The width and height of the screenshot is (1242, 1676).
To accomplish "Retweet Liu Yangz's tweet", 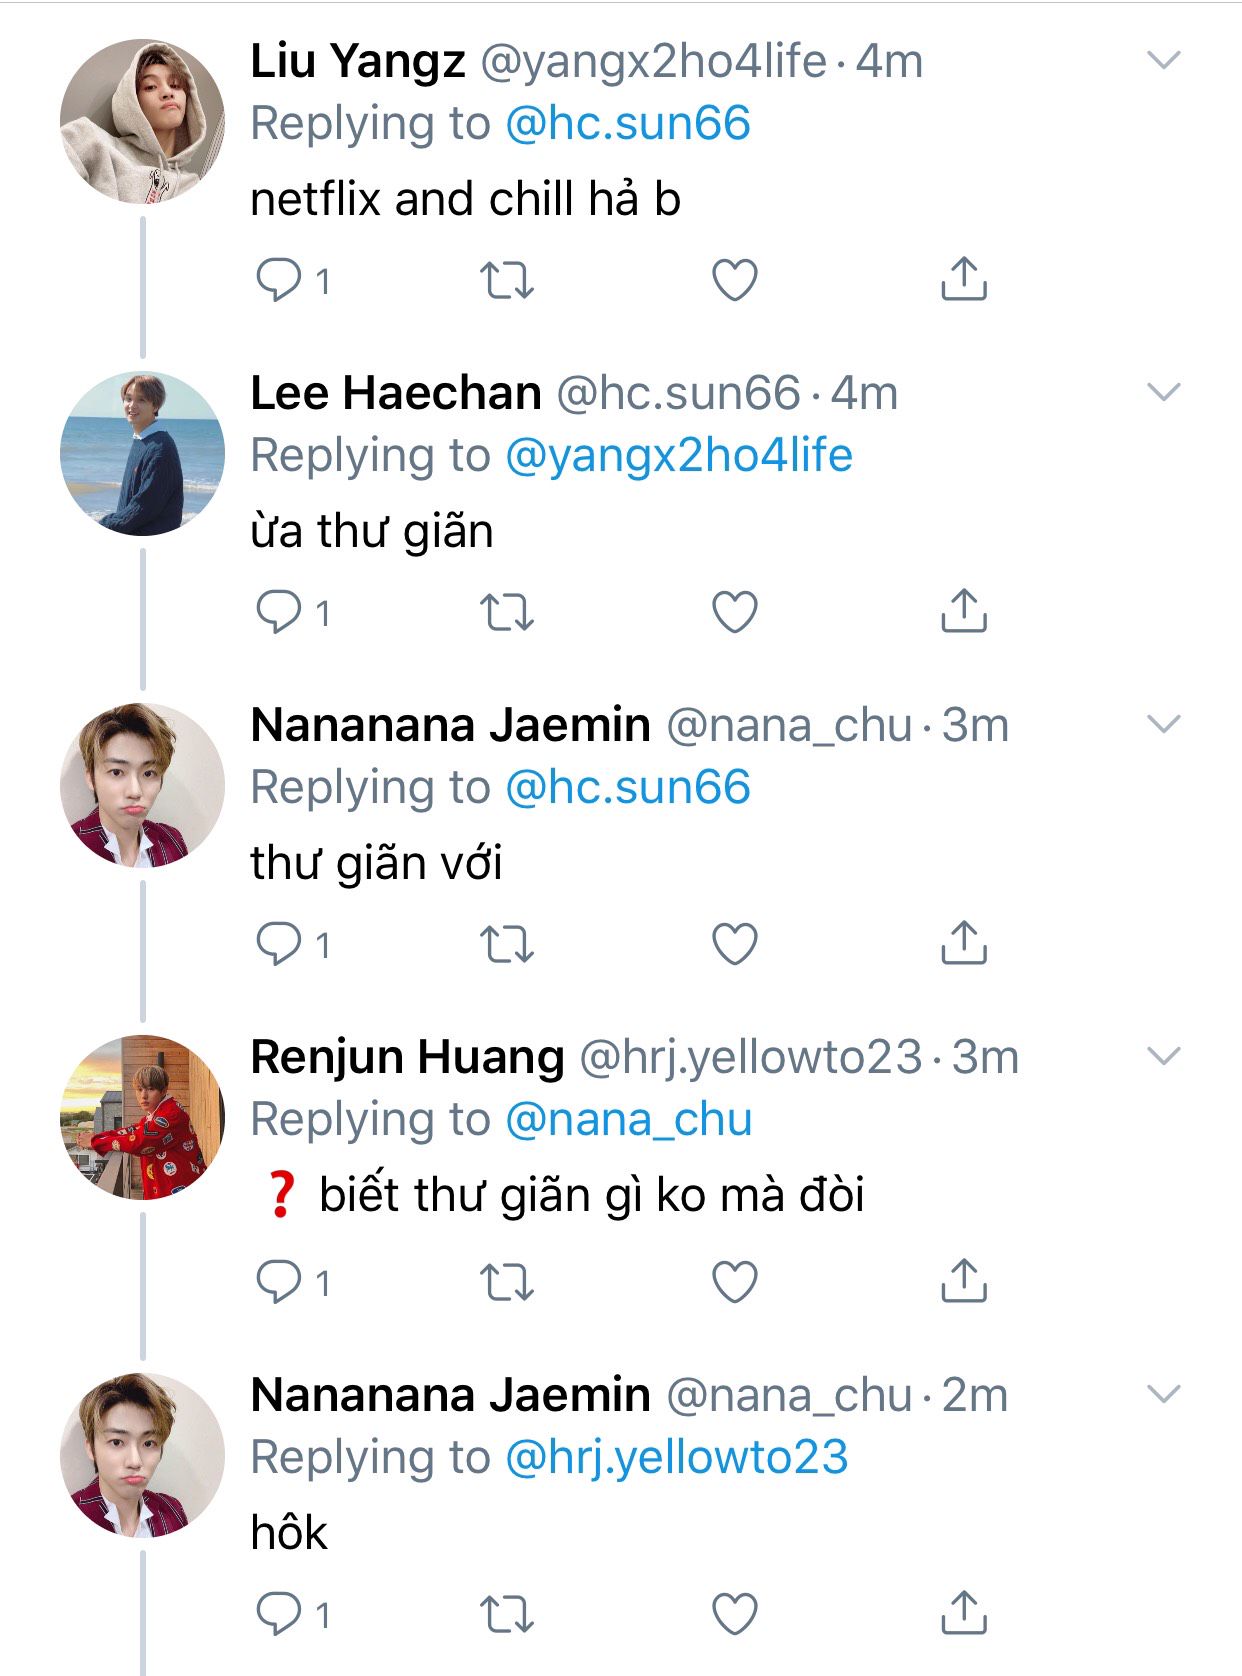I will point(507,280).
